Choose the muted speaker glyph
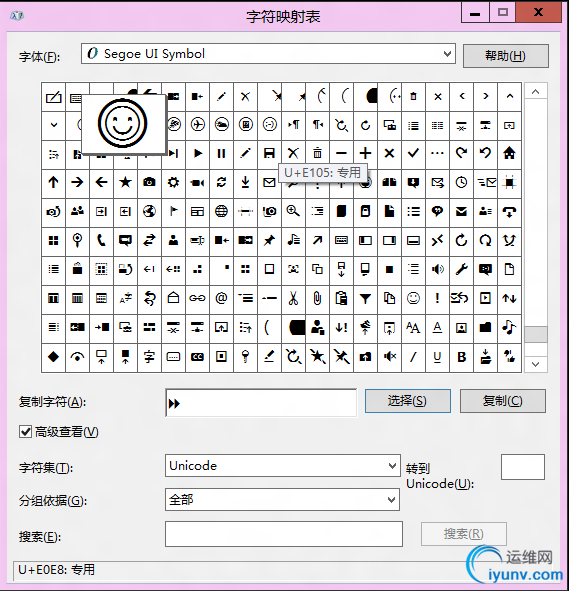Screen dimensions: 569x591 pos(389,357)
